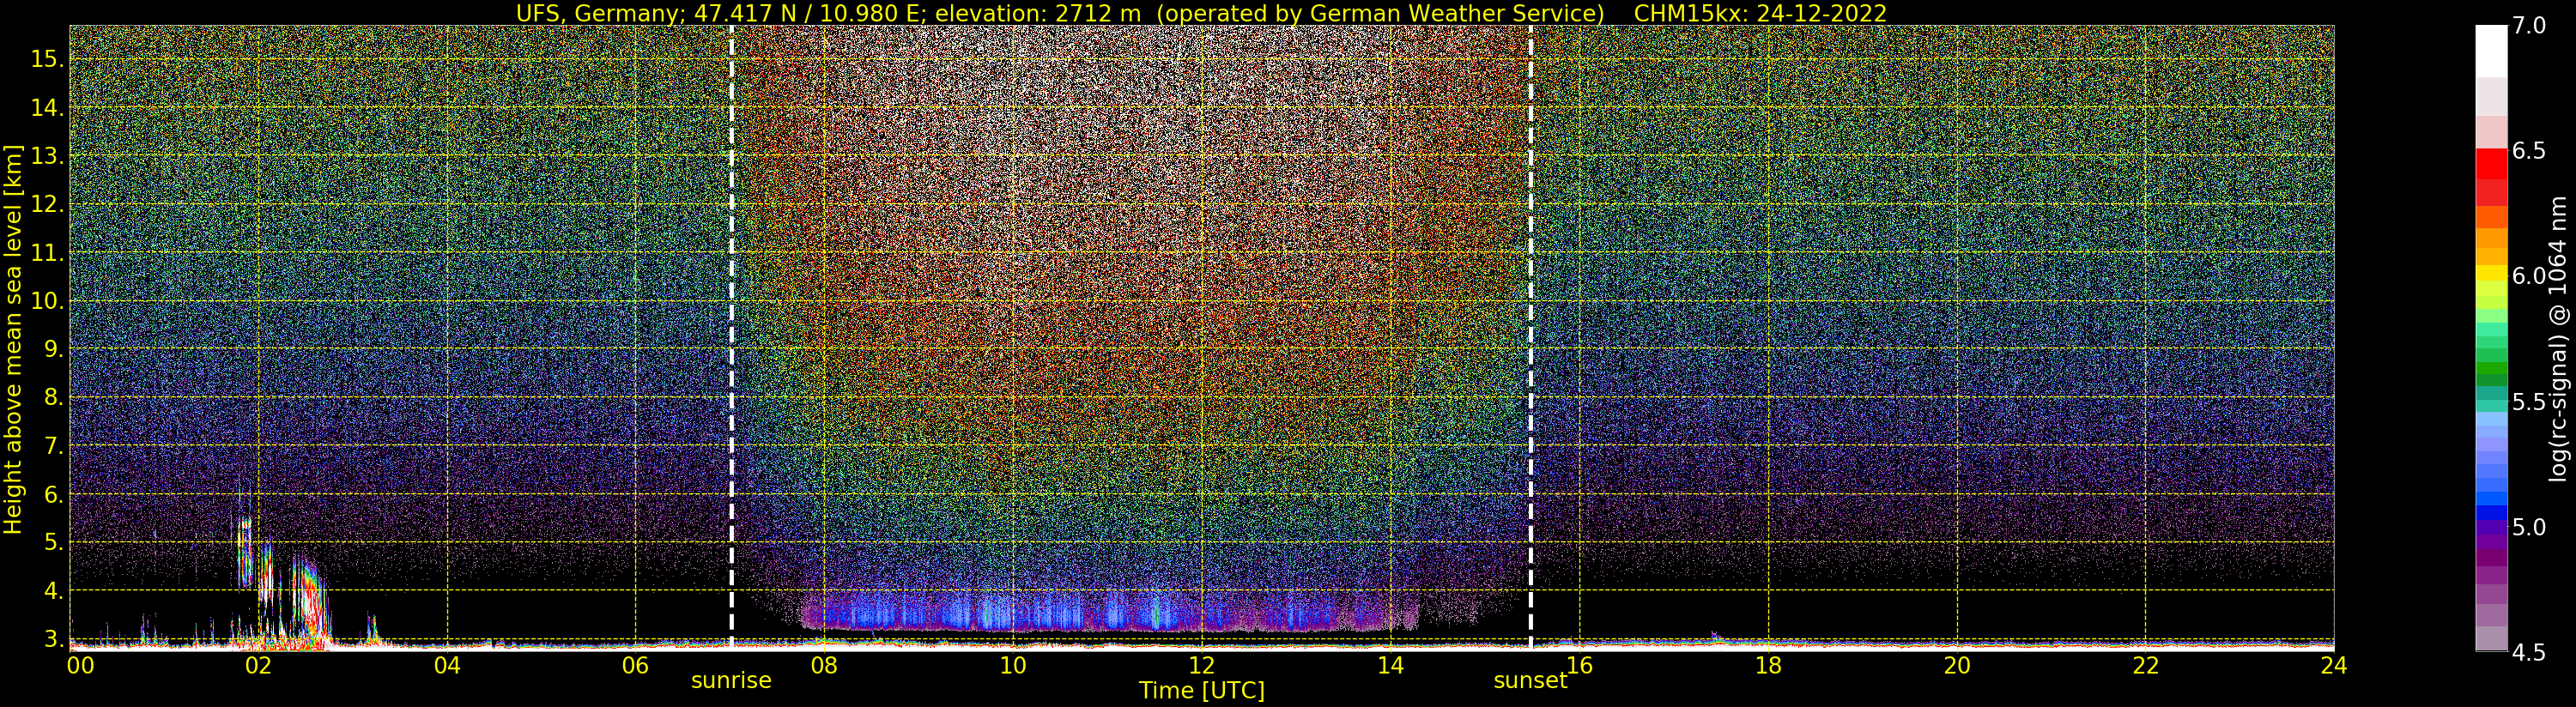Image resolution: width=2576 pixels, height=707 pixels.
Task: Click the '6.5' colorbar tick label
Action: point(2530,151)
